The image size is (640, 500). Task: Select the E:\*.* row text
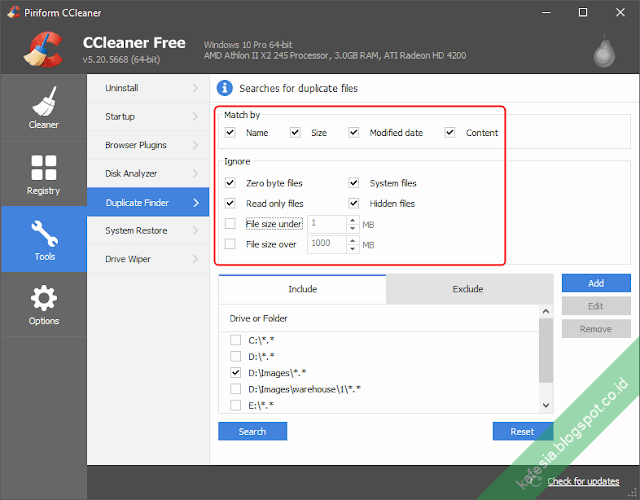261,405
